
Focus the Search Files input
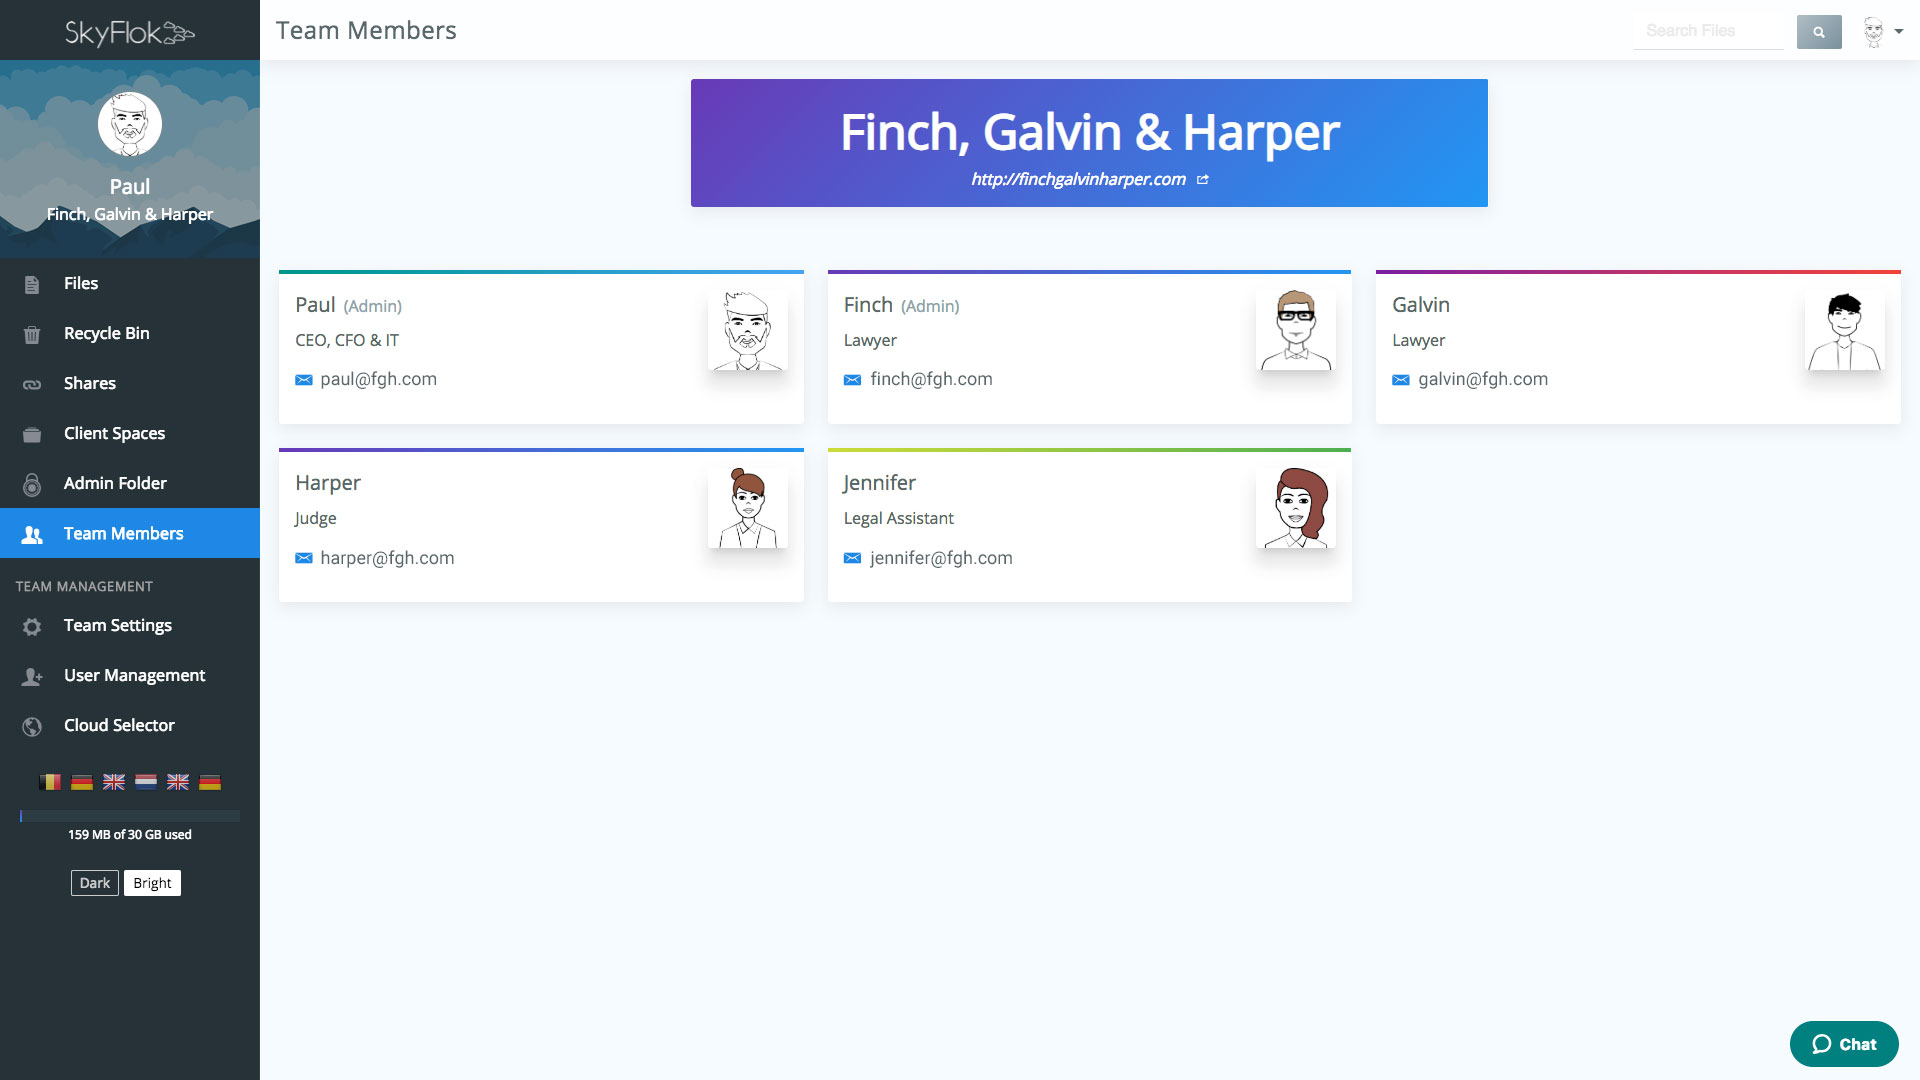[x=1709, y=31]
